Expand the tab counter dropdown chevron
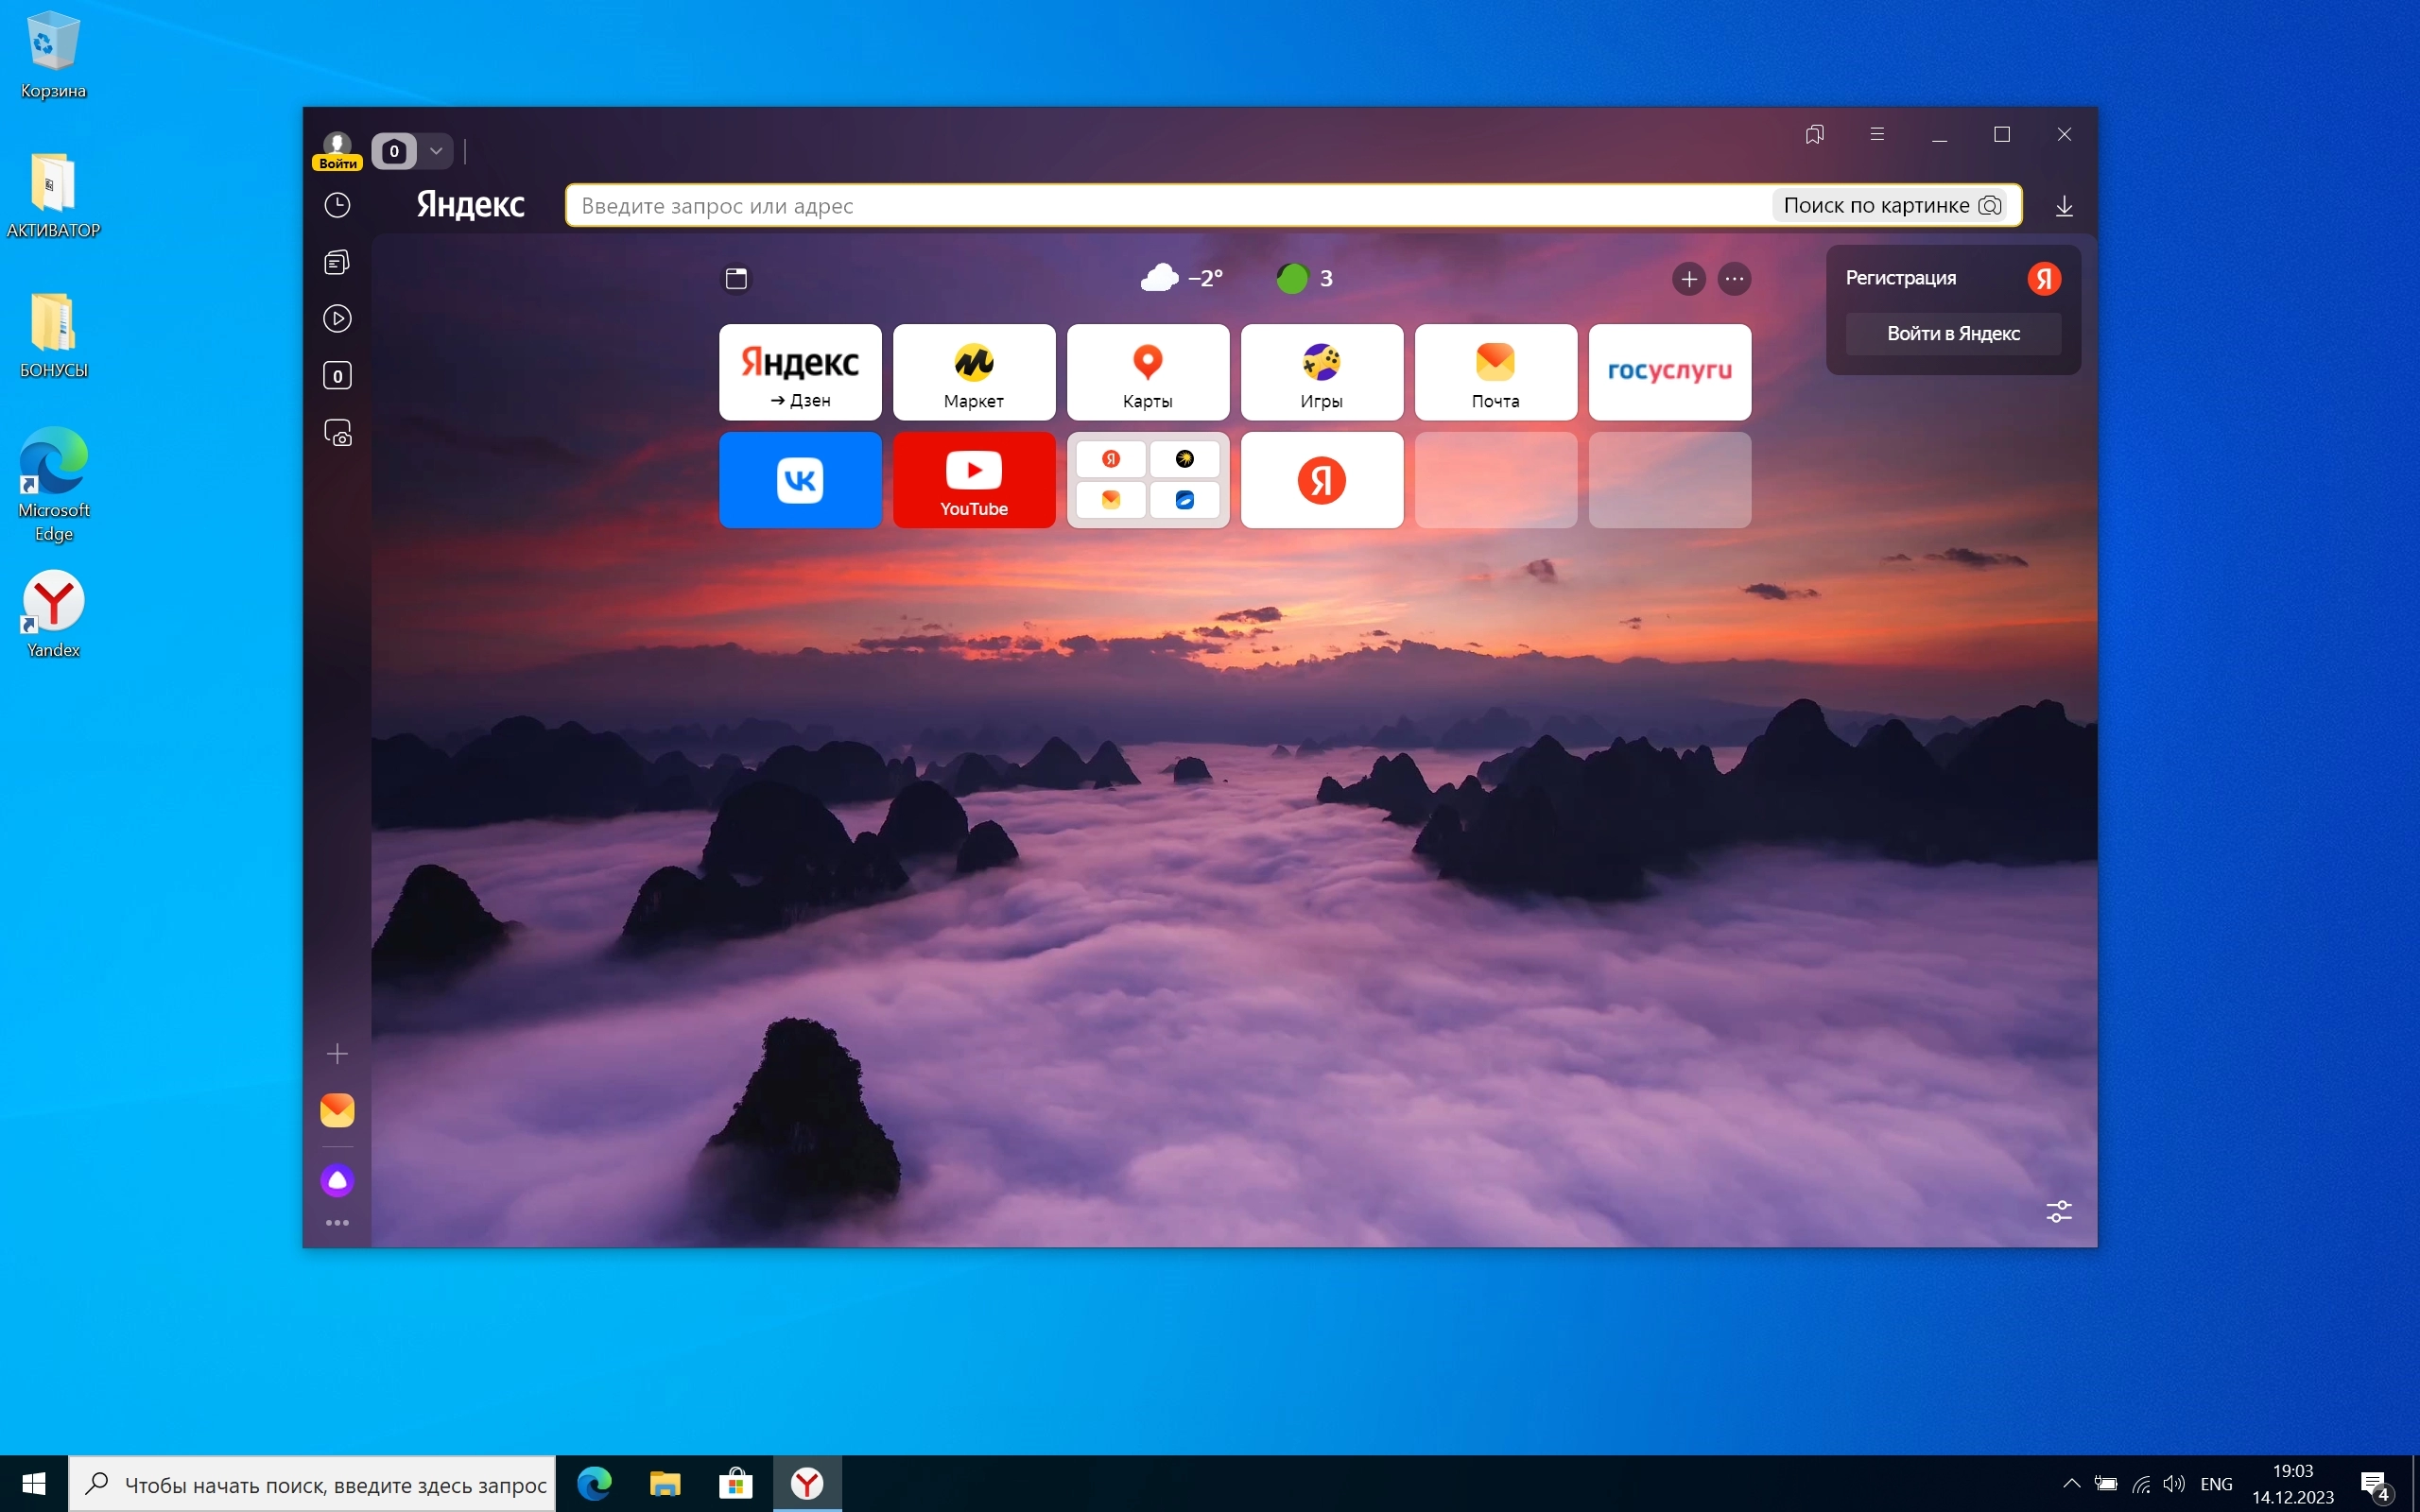The image size is (2420, 1512). [x=436, y=151]
